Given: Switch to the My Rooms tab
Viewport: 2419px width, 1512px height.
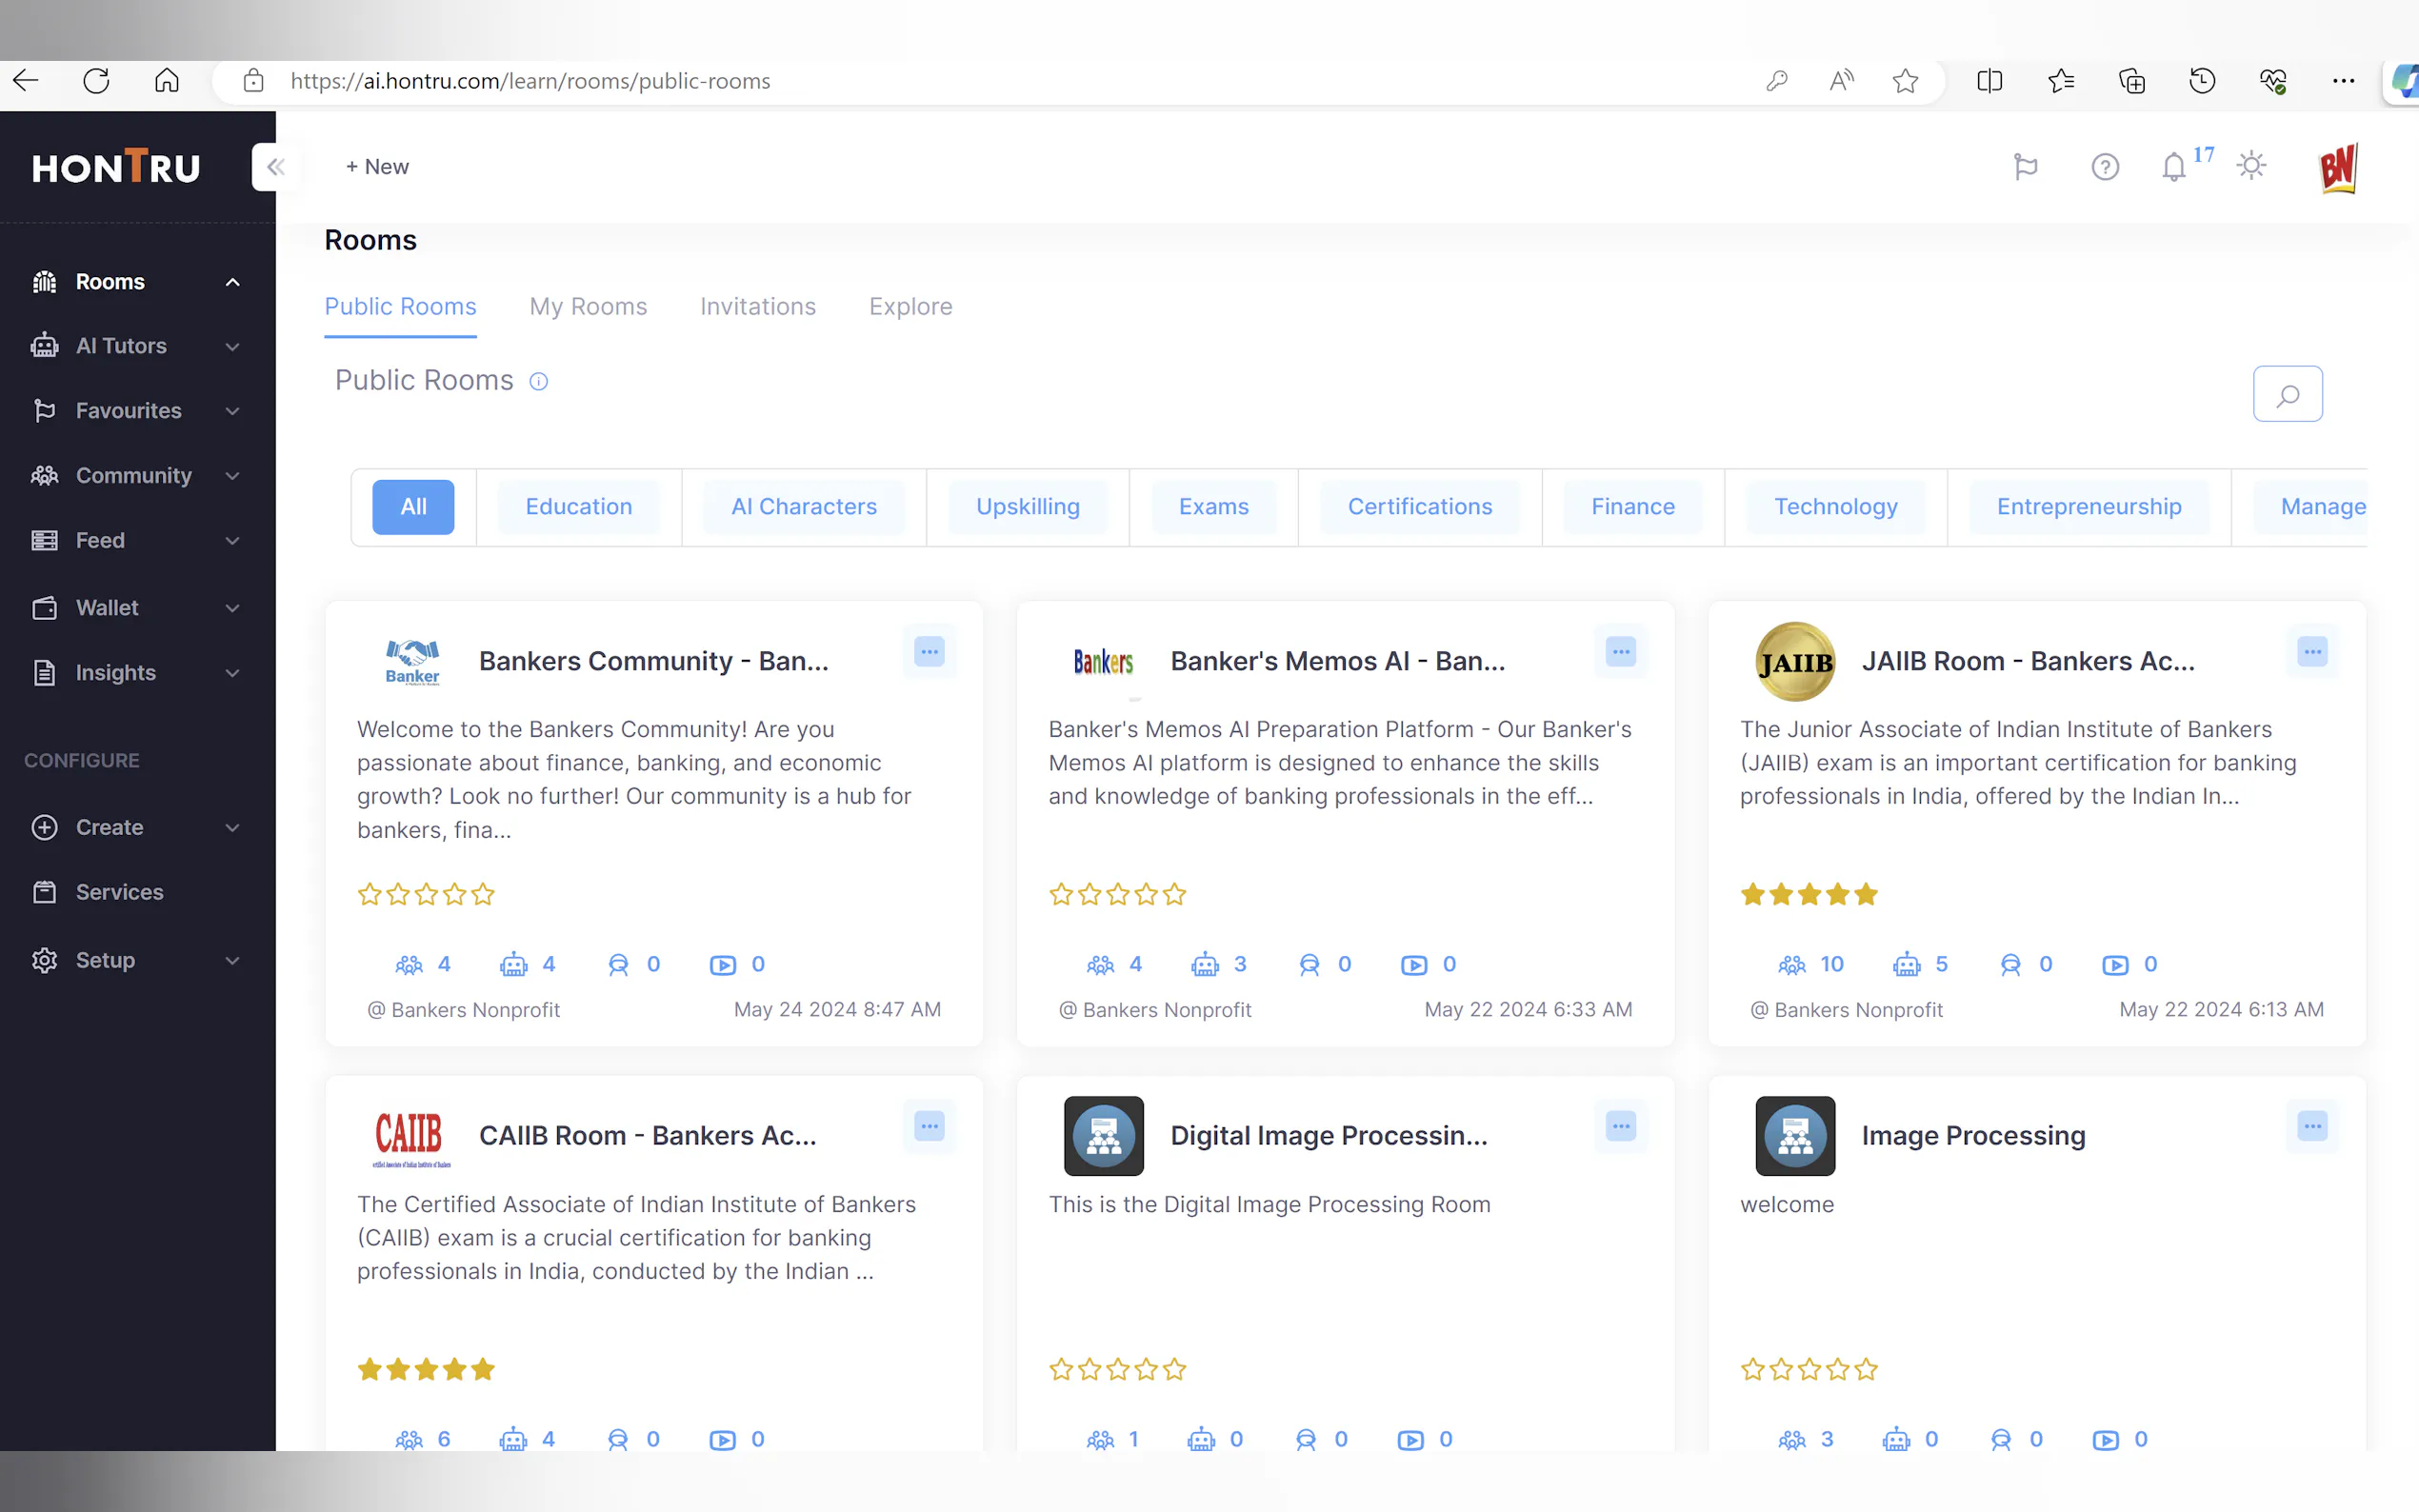Looking at the screenshot, I should pos(588,307).
